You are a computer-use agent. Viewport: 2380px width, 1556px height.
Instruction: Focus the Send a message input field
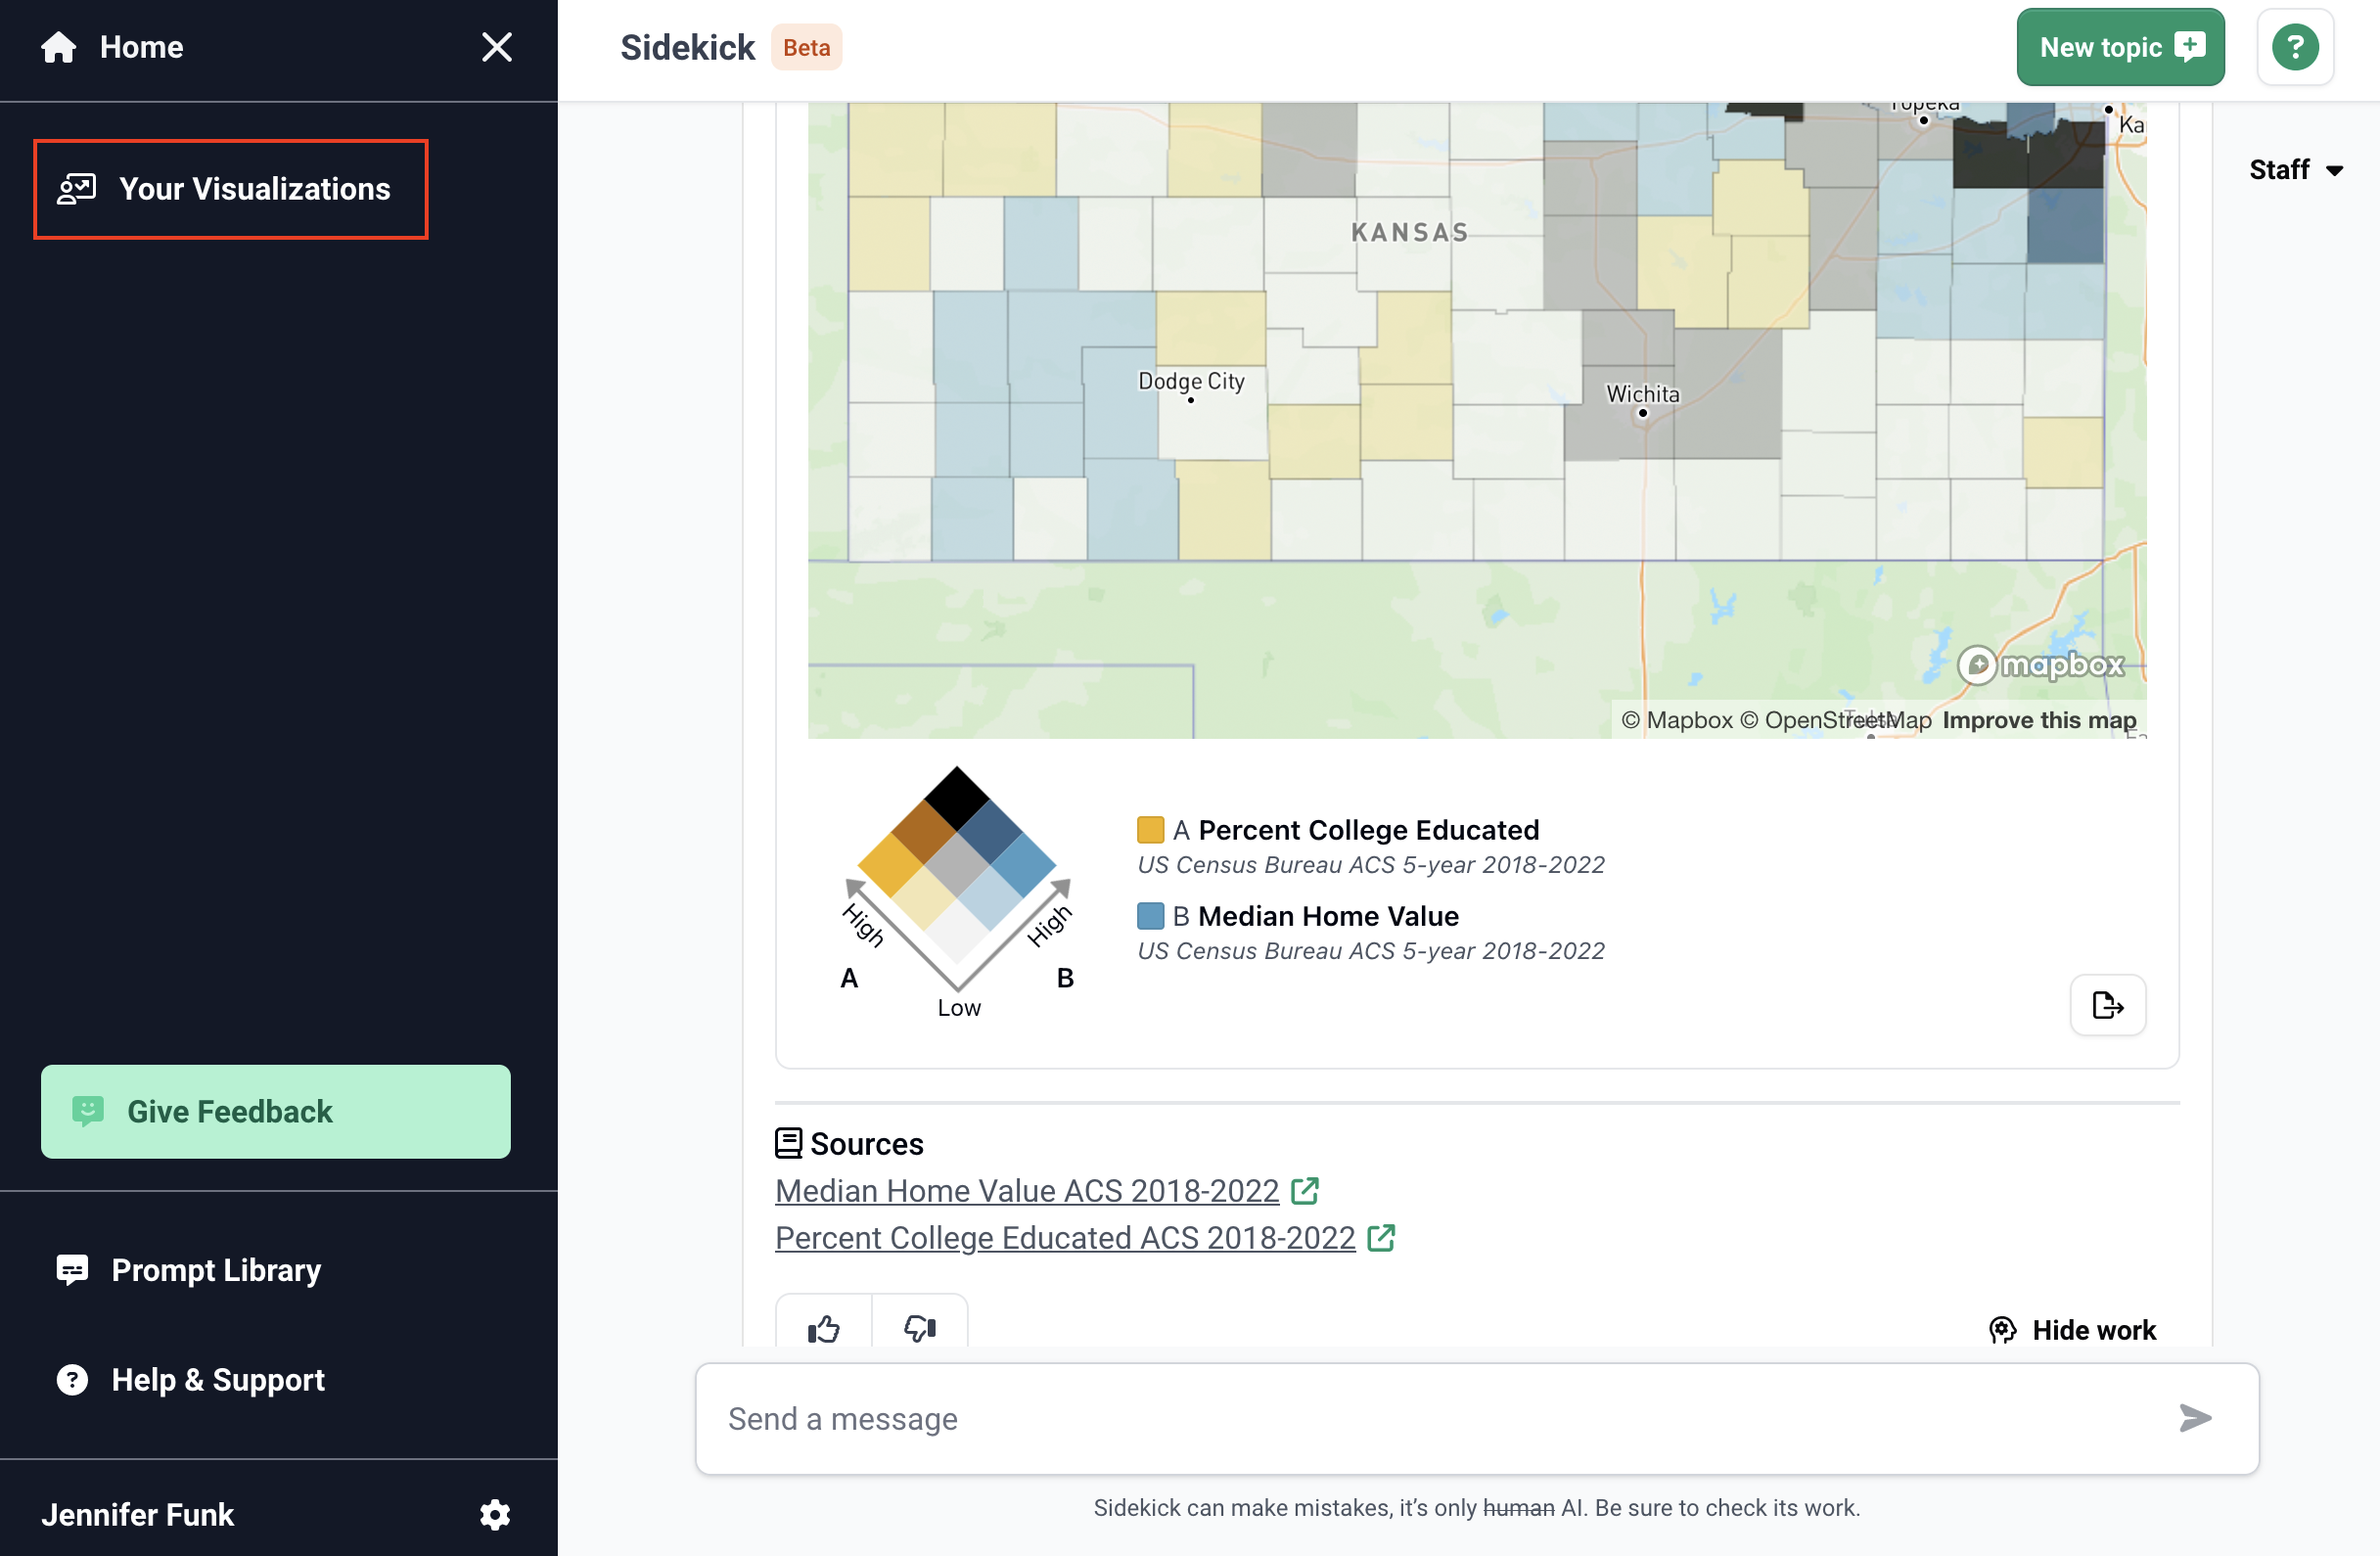[x=1440, y=1418]
